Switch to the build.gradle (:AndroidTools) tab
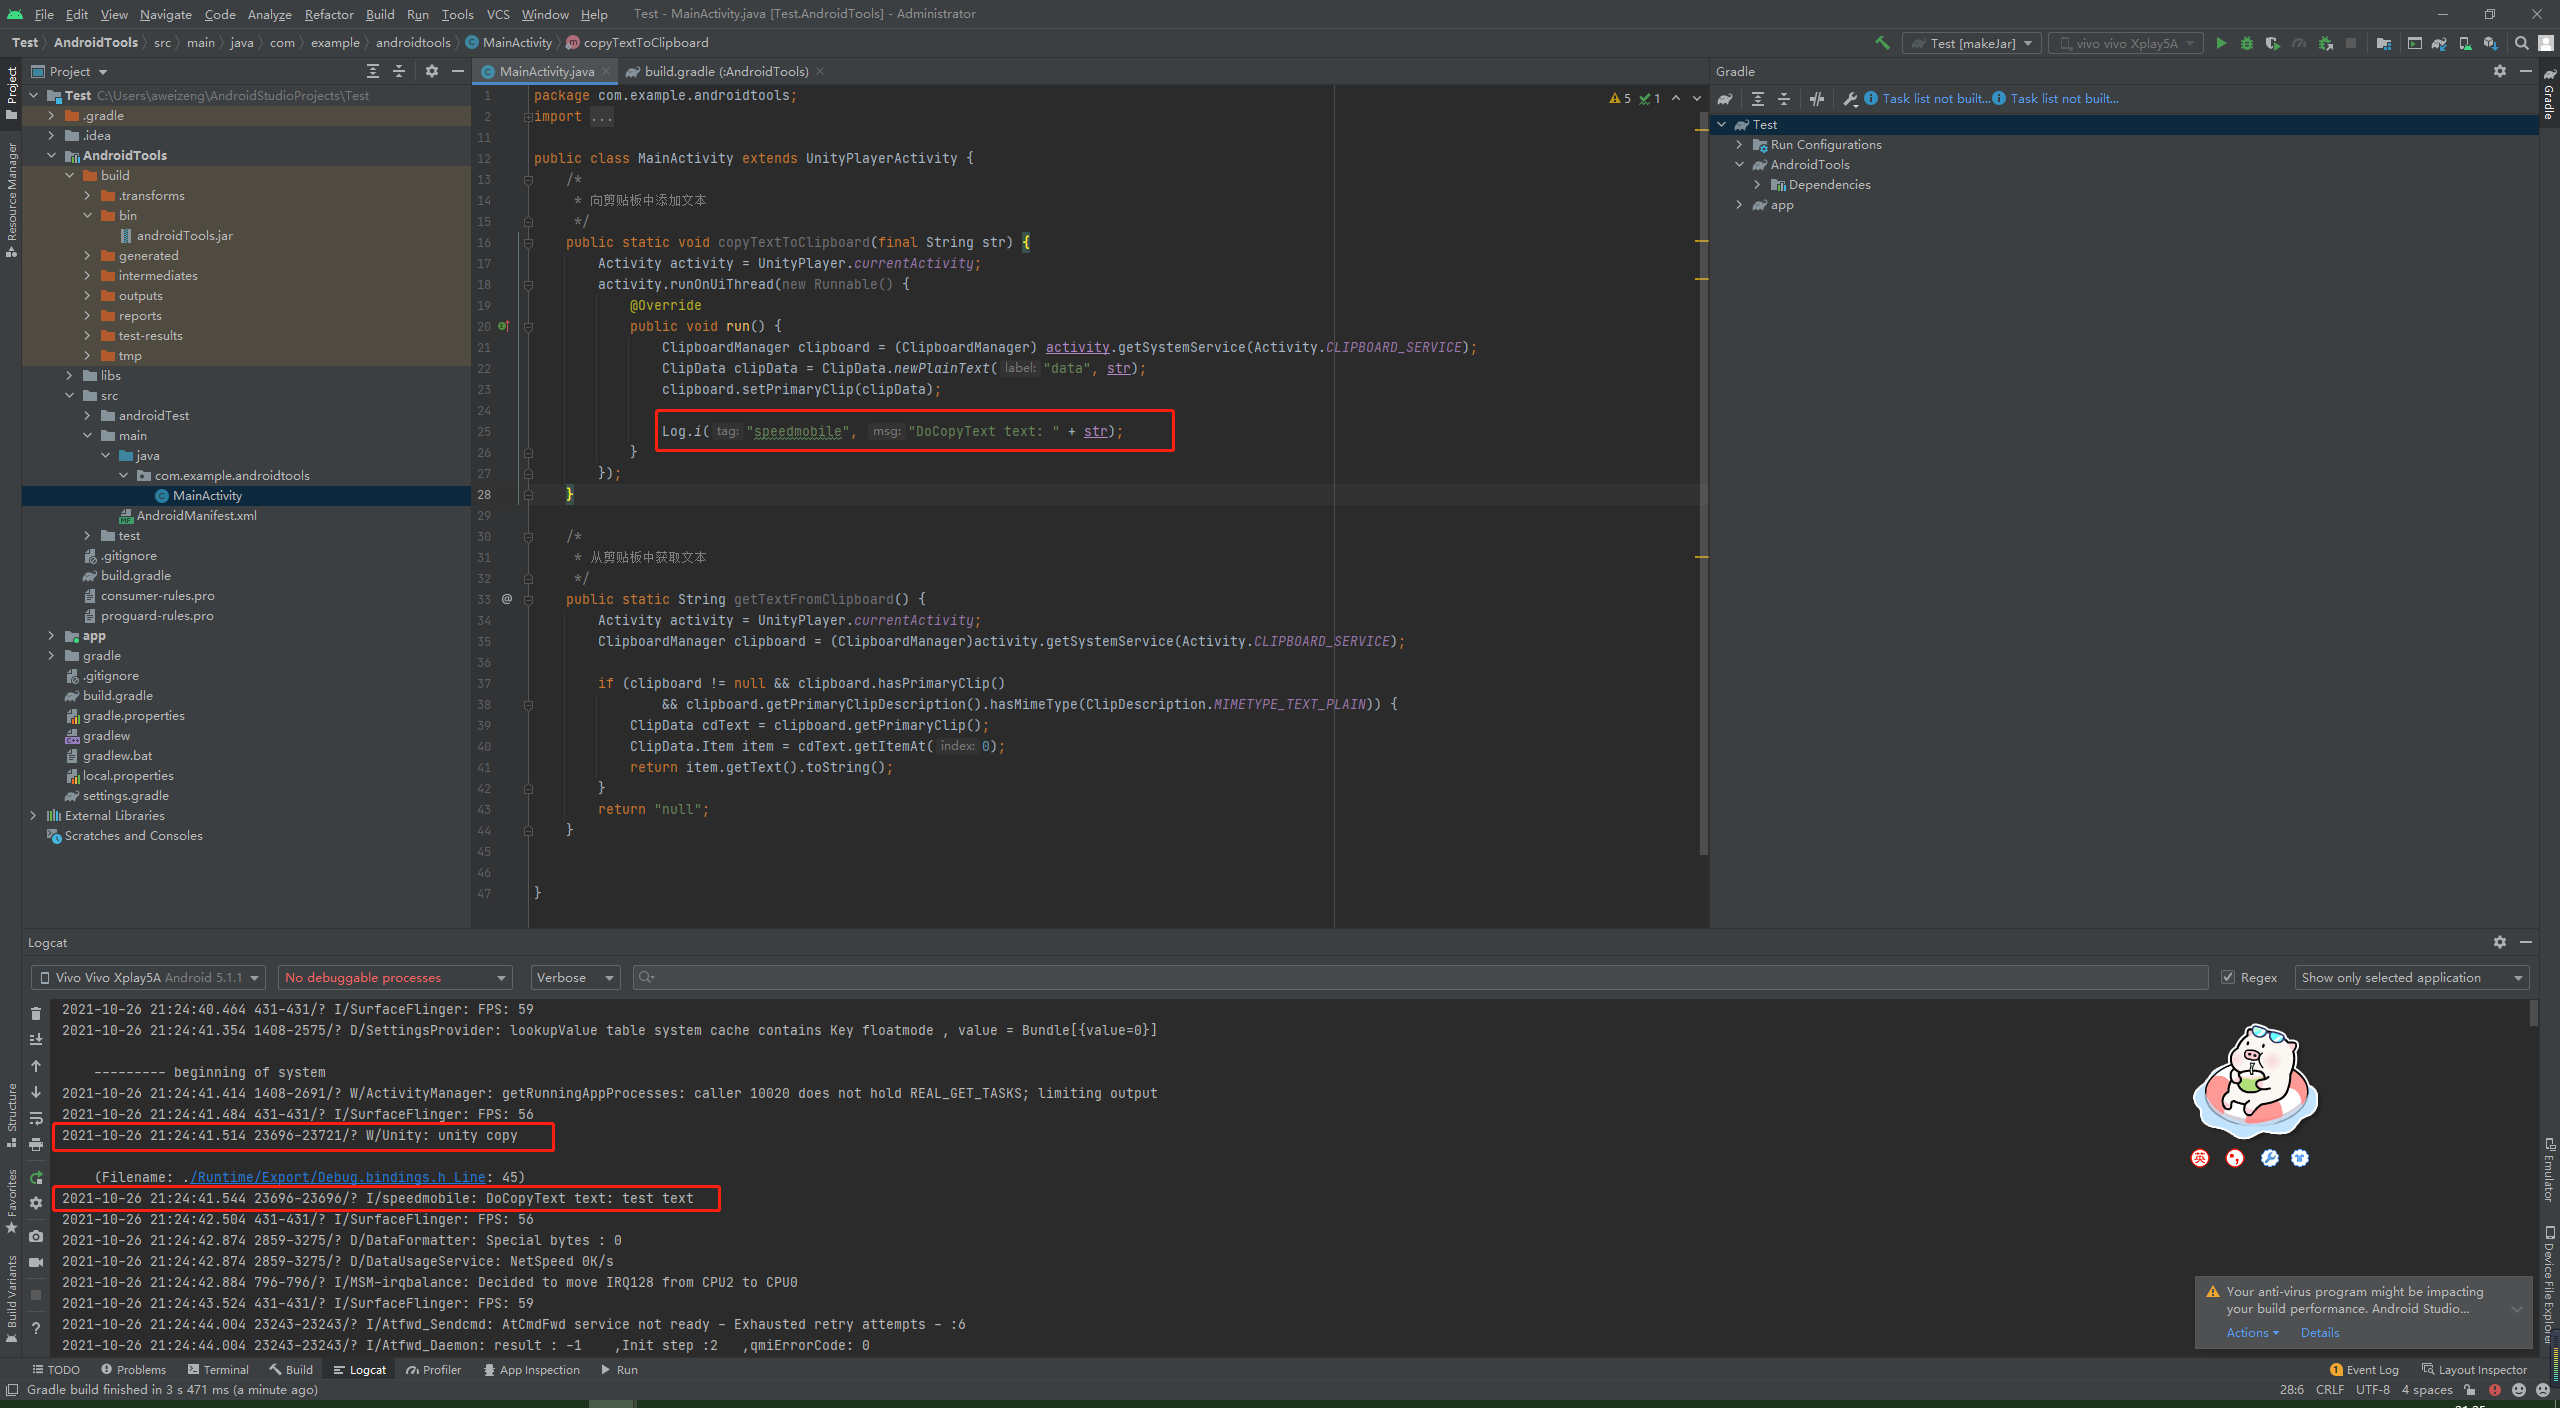 tap(725, 71)
